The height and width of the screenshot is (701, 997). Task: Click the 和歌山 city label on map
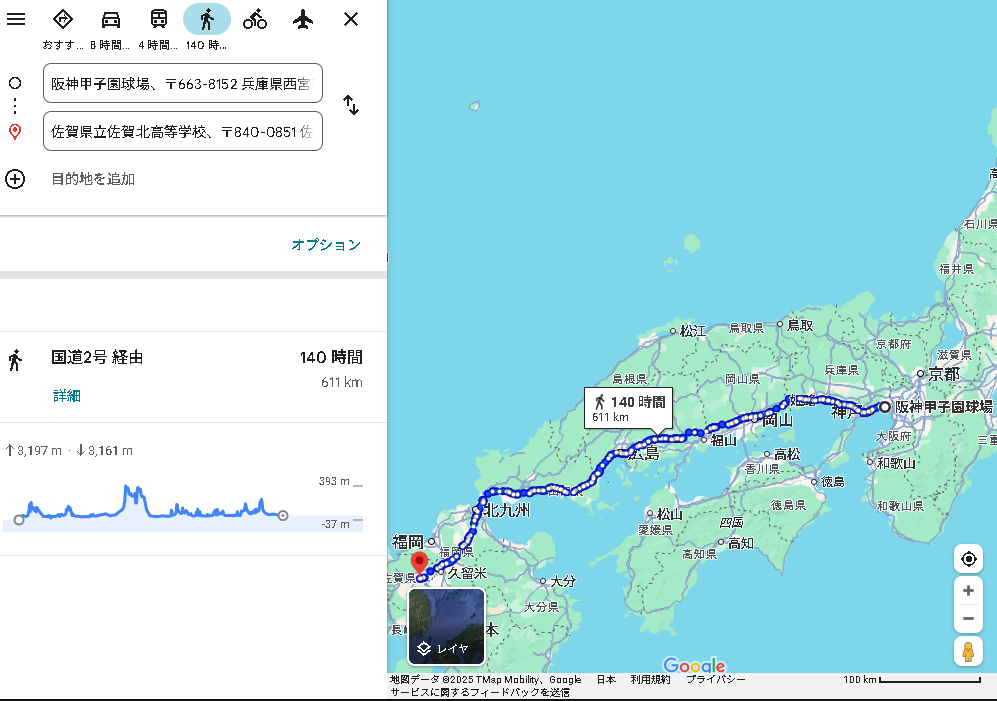[x=896, y=463]
